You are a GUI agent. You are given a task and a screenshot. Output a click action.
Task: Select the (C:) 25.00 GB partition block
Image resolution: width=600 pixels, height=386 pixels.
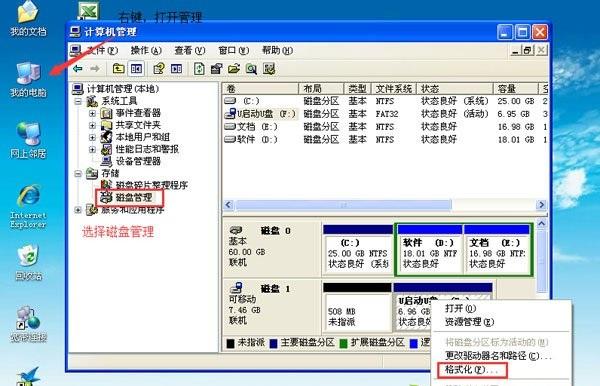(x=357, y=250)
